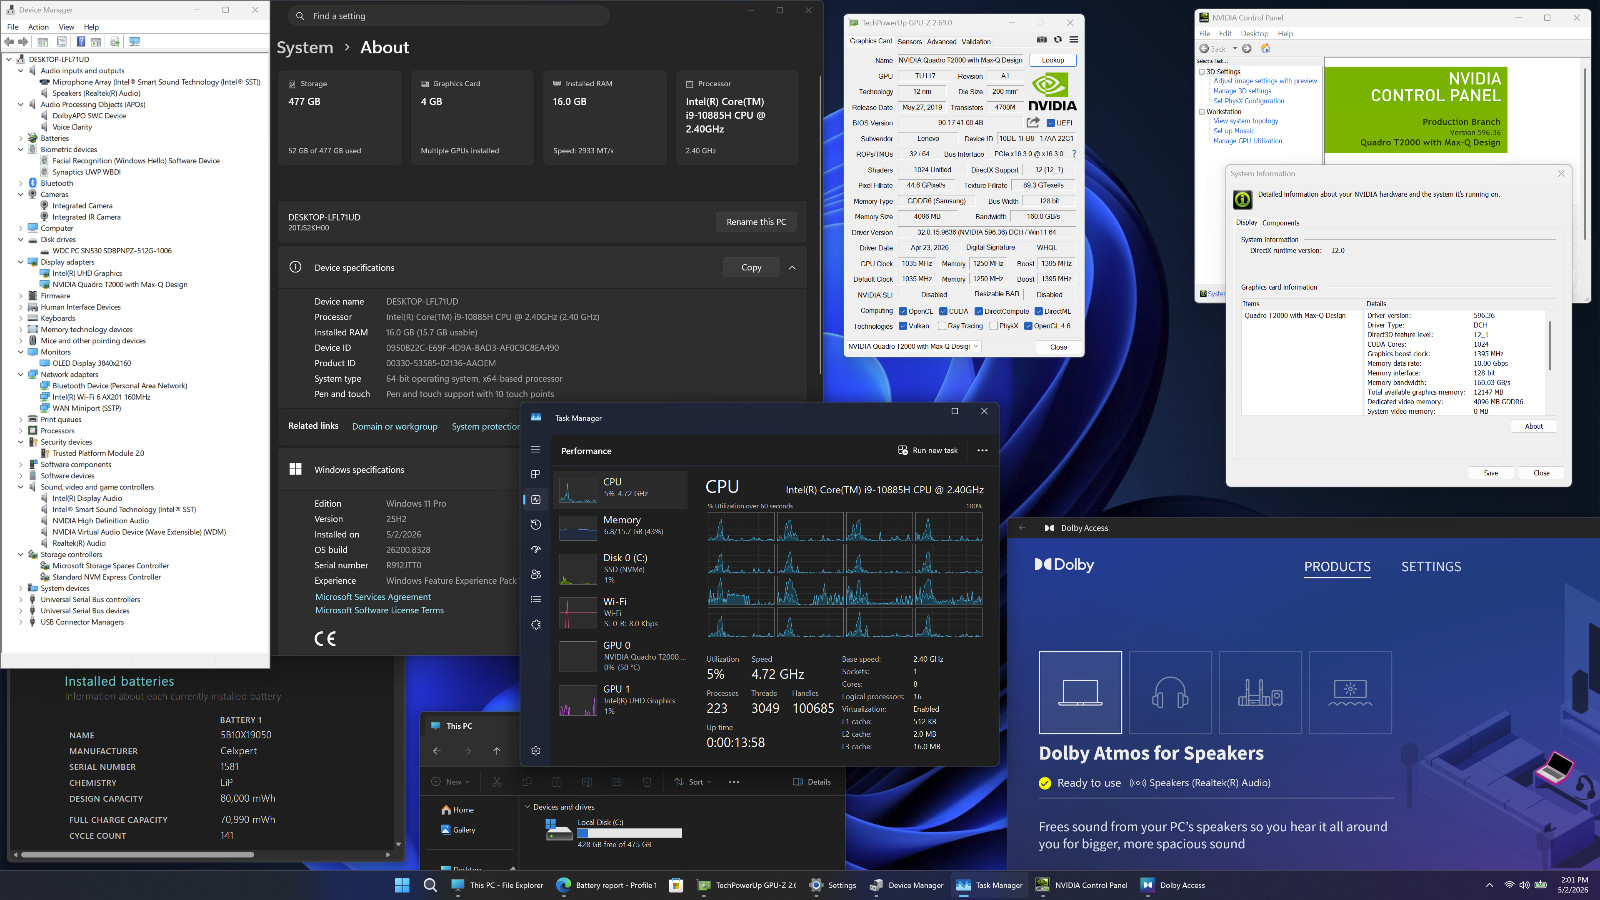The width and height of the screenshot is (1600, 900).
Task: Uncheck the UEFI checkbox in GPU-Z
Action: point(1051,123)
